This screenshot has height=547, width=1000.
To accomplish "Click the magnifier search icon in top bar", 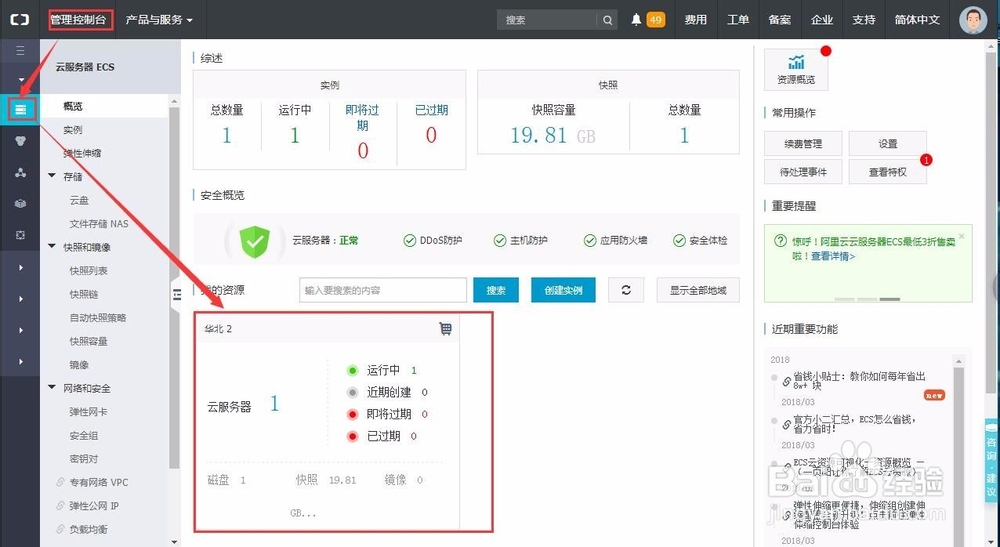I will [x=608, y=20].
